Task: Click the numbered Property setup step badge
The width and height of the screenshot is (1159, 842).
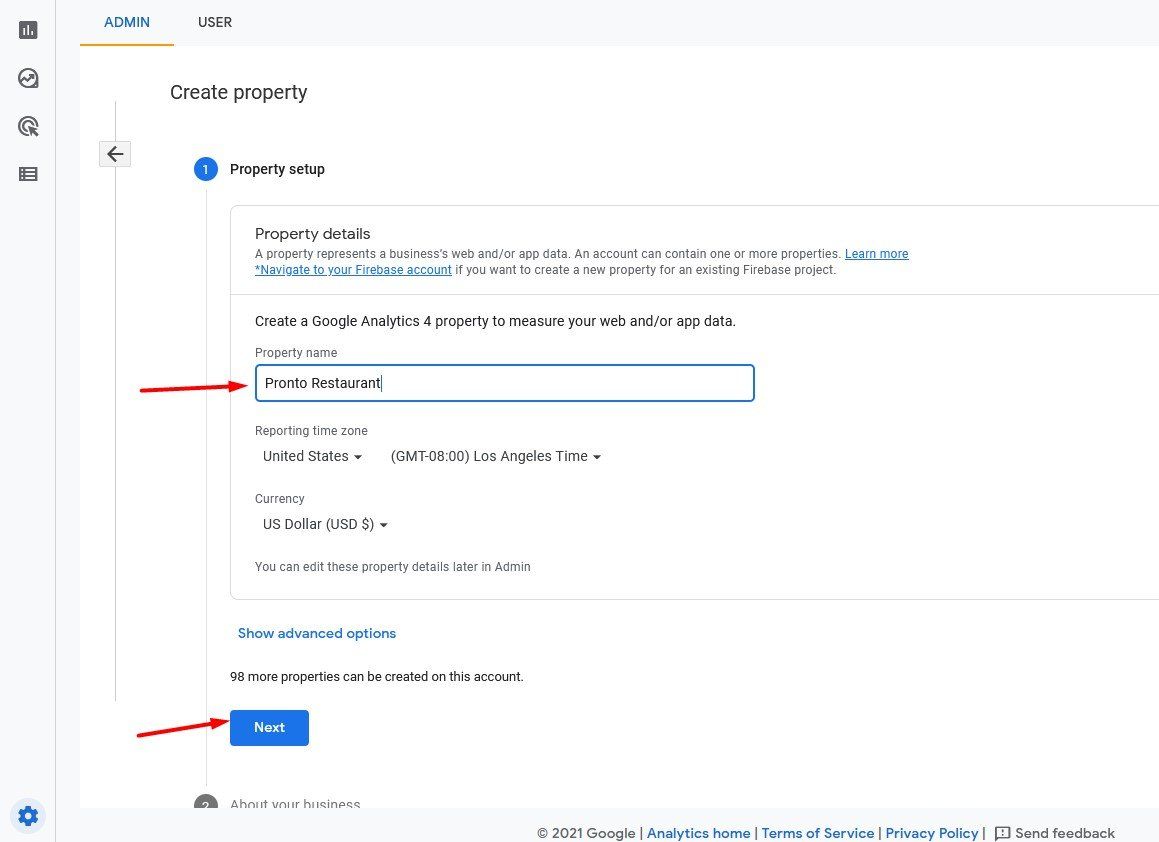Action: pyautogui.click(x=206, y=169)
